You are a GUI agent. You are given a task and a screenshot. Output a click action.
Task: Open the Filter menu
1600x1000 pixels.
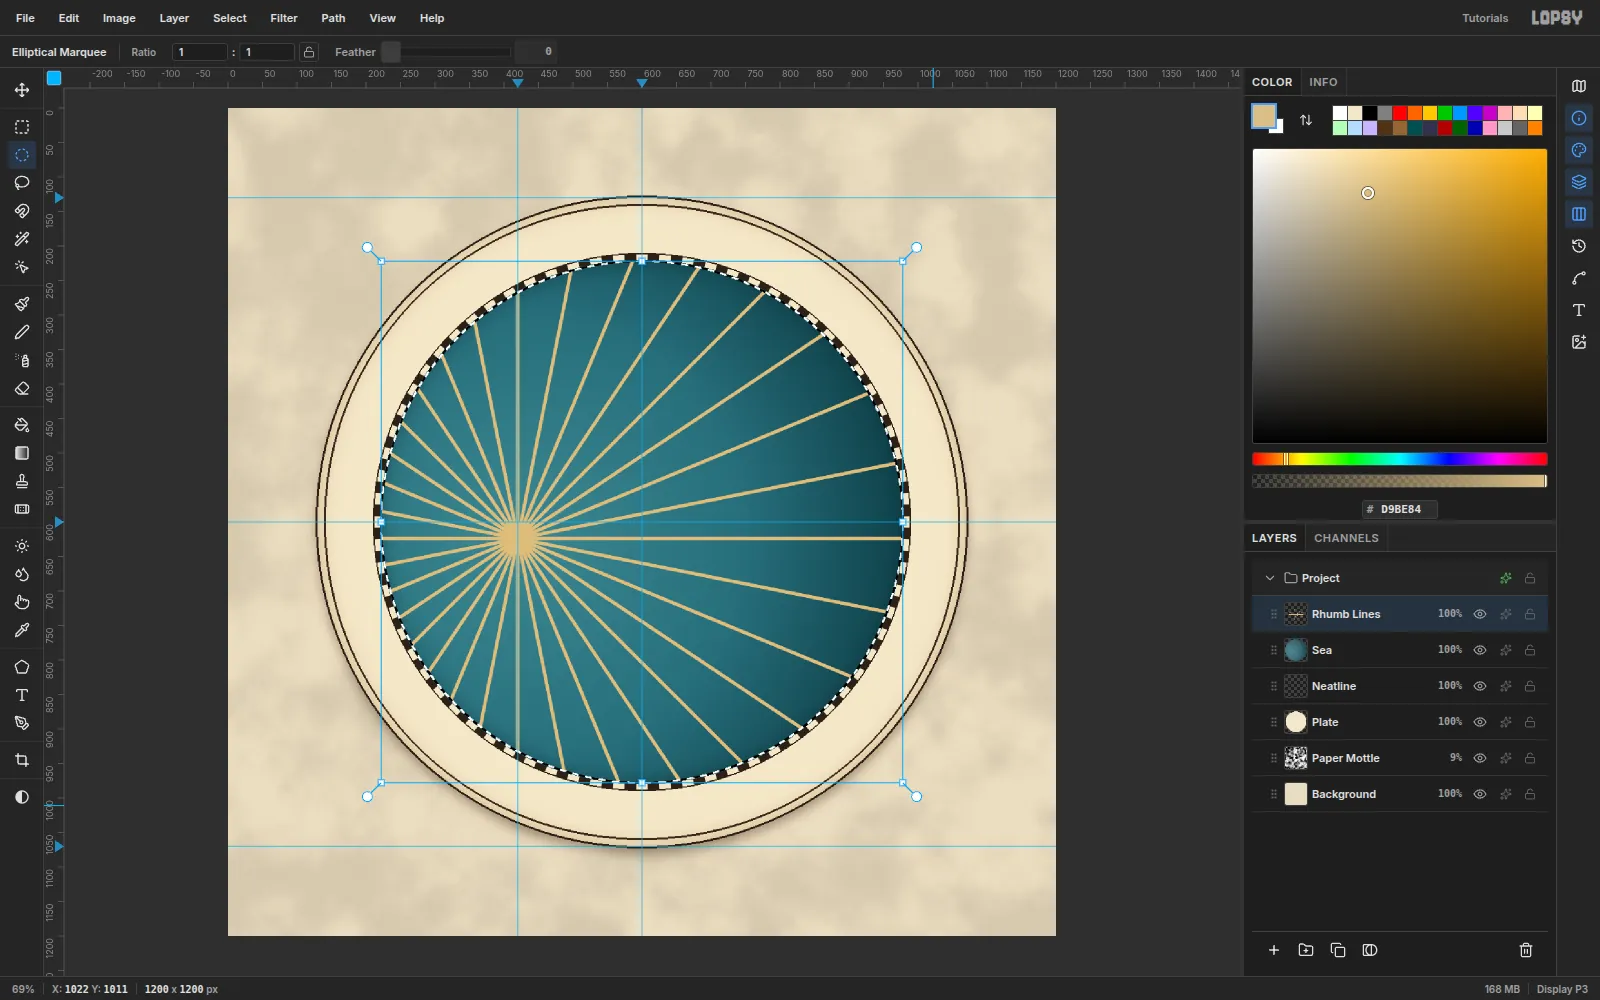284,18
